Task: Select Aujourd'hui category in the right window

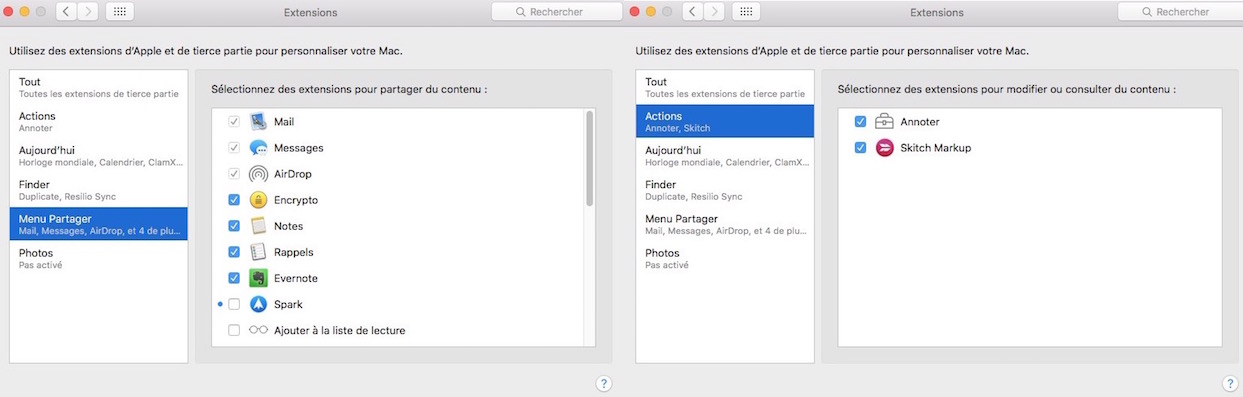Action: [x=725, y=155]
